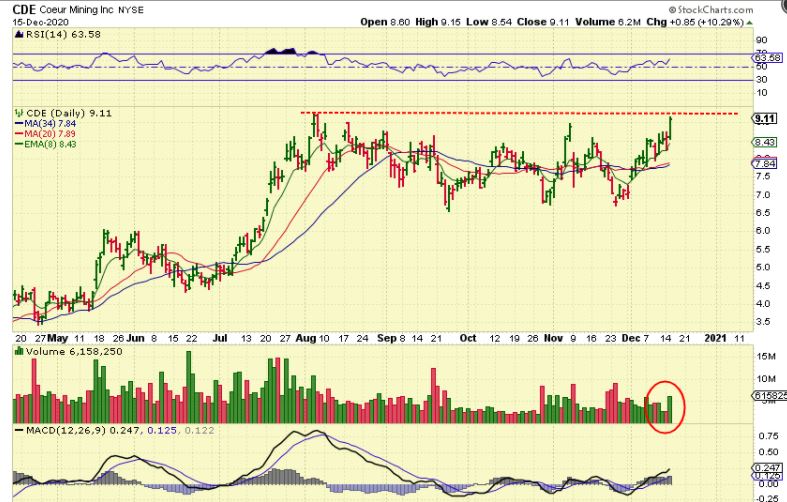Click the RSI(14) legend icon

[19, 34]
